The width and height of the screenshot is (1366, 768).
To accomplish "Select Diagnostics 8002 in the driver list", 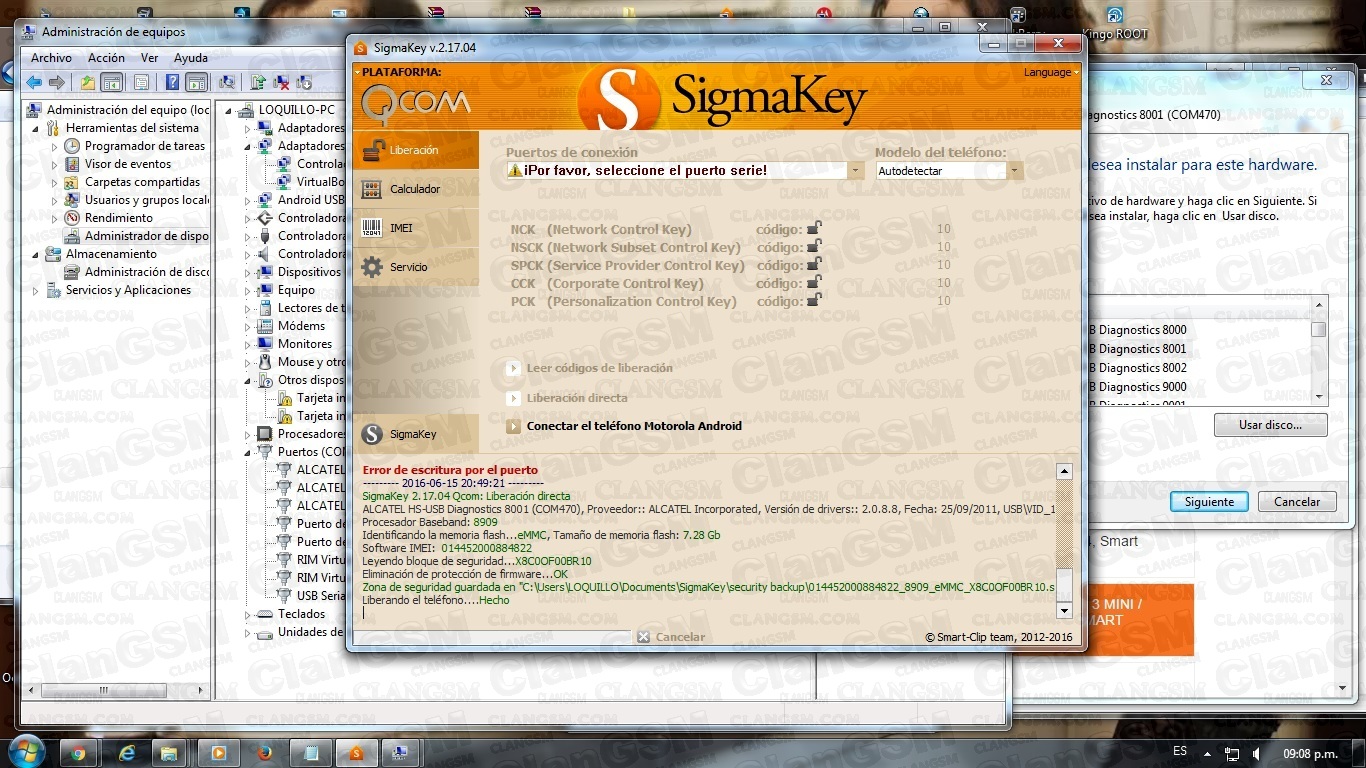I will pyautogui.click(x=1137, y=368).
